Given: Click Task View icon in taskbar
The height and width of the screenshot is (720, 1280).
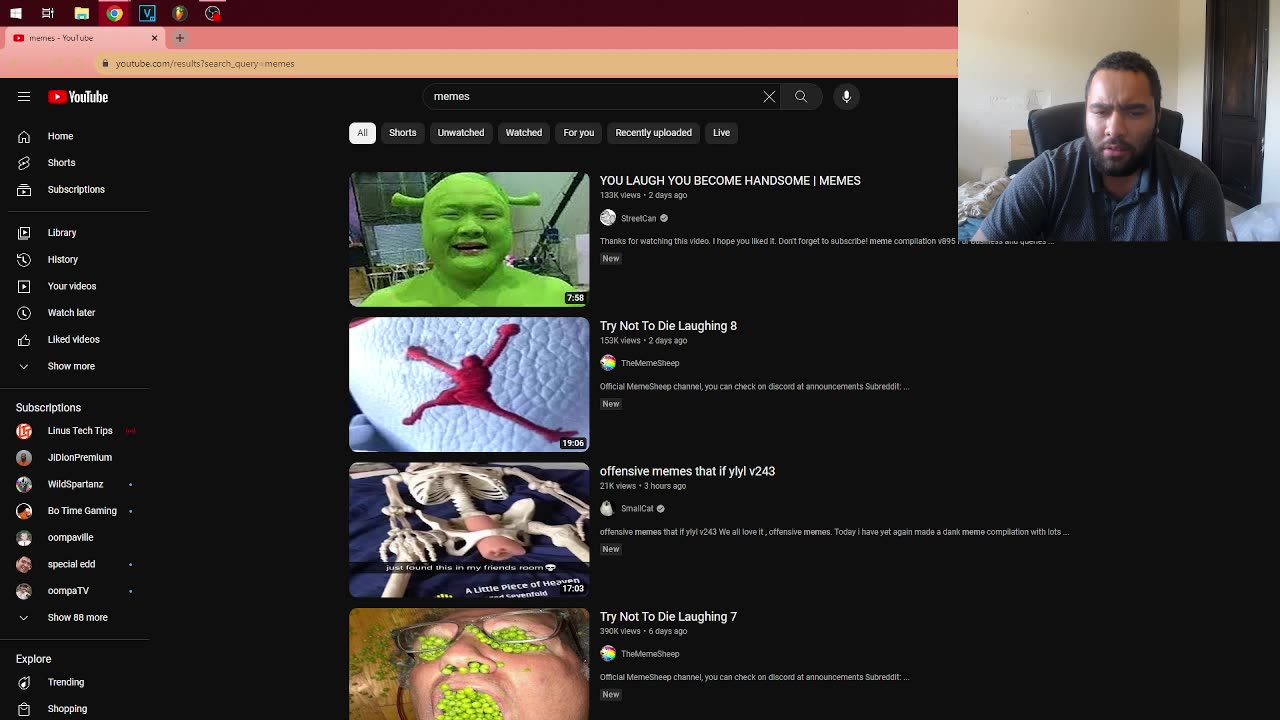Looking at the screenshot, I should coord(48,13).
